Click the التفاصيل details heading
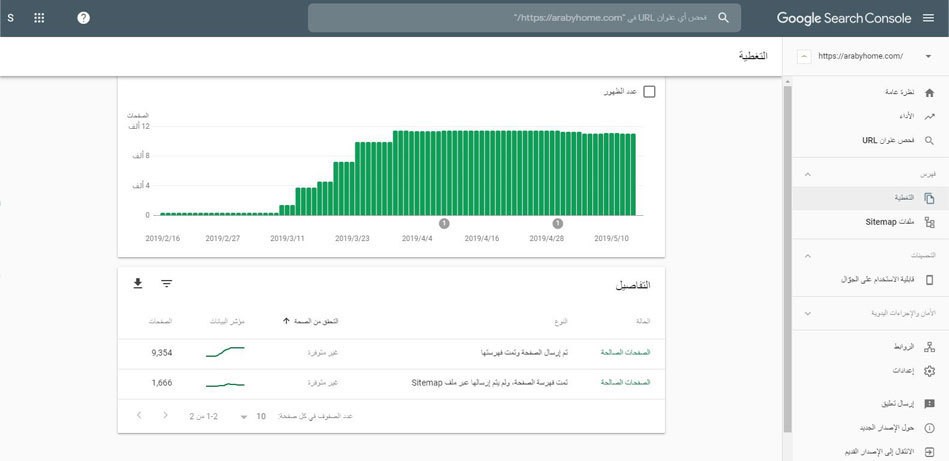Image resolution: width=949 pixels, height=461 pixels. pyautogui.click(x=633, y=284)
